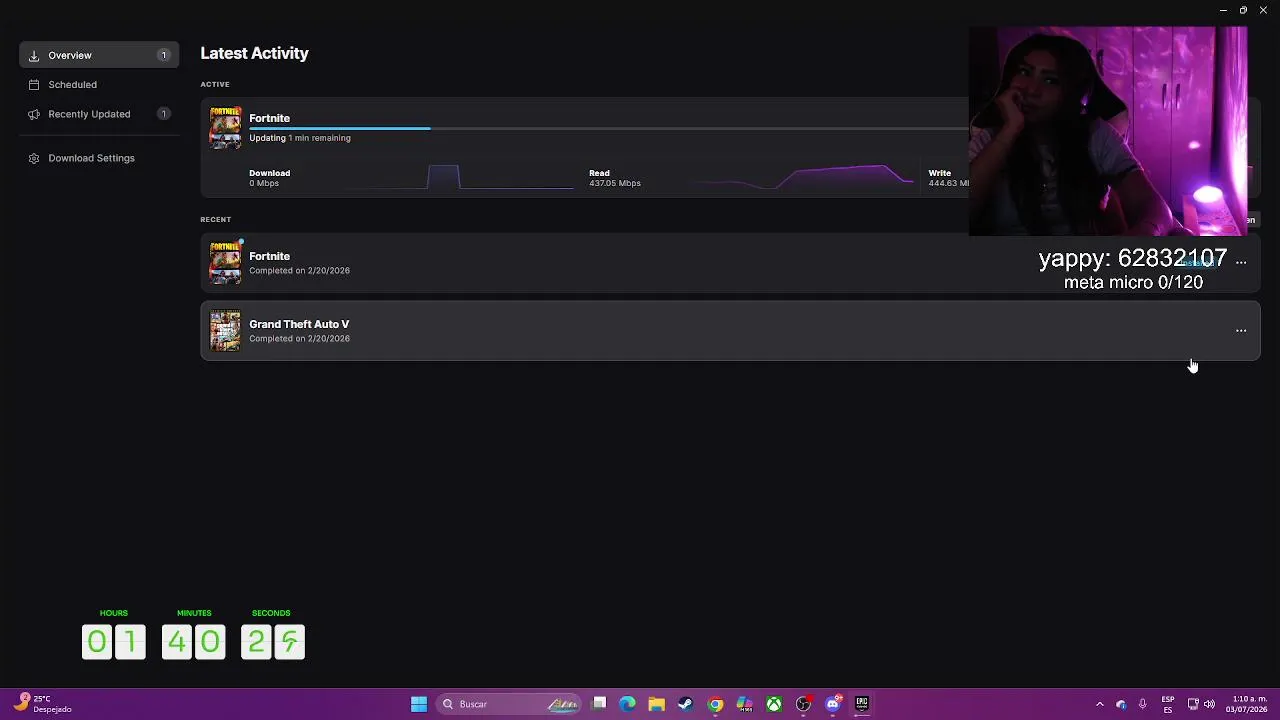Image resolution: width=1280 pixels, height=720 pixels.
Task: Click the Recently Updated megaphone icon
Action: tap(34, 114)
